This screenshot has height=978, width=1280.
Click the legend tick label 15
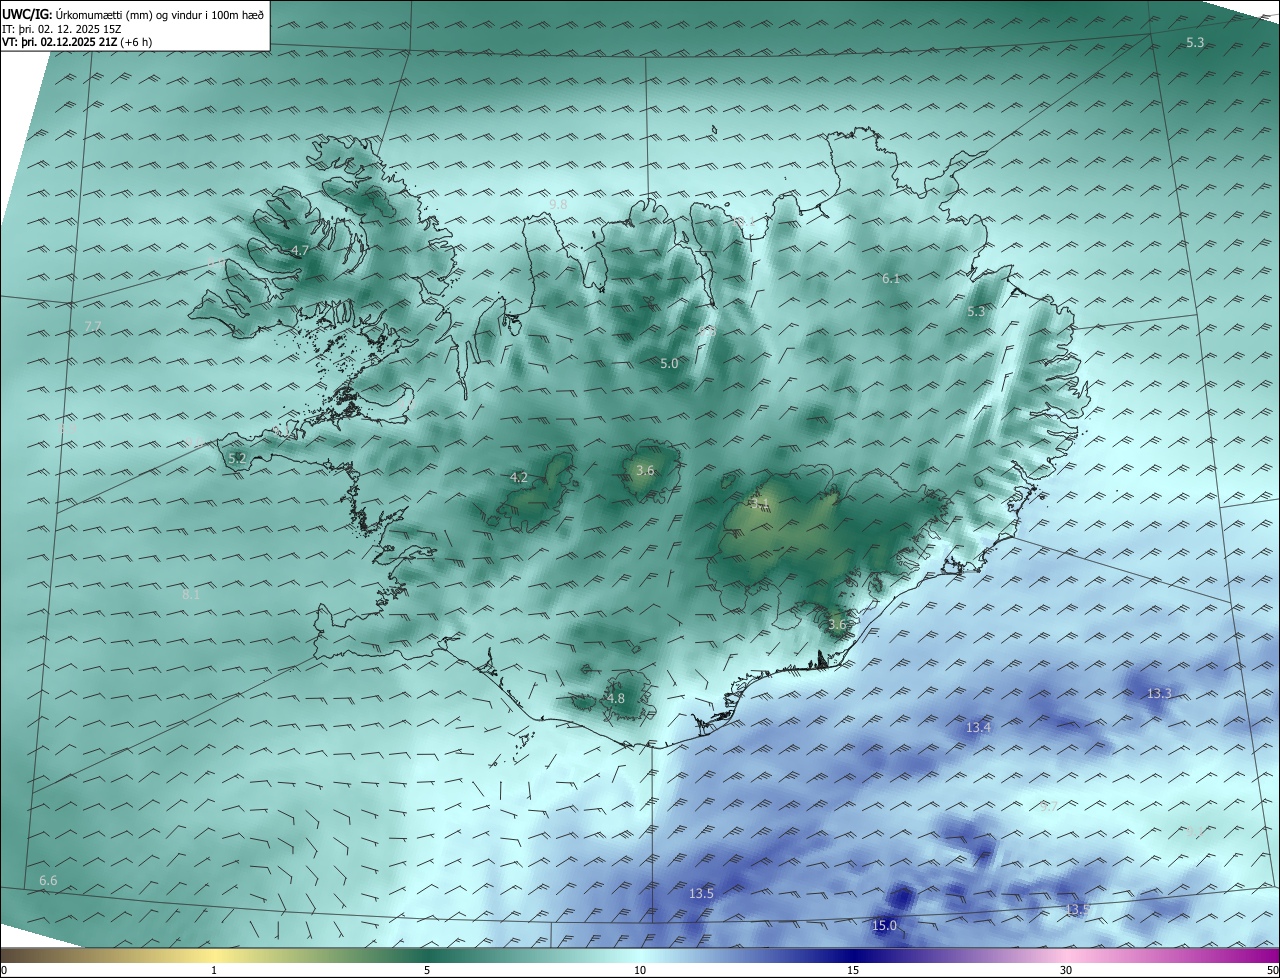[x=853, y=970]
